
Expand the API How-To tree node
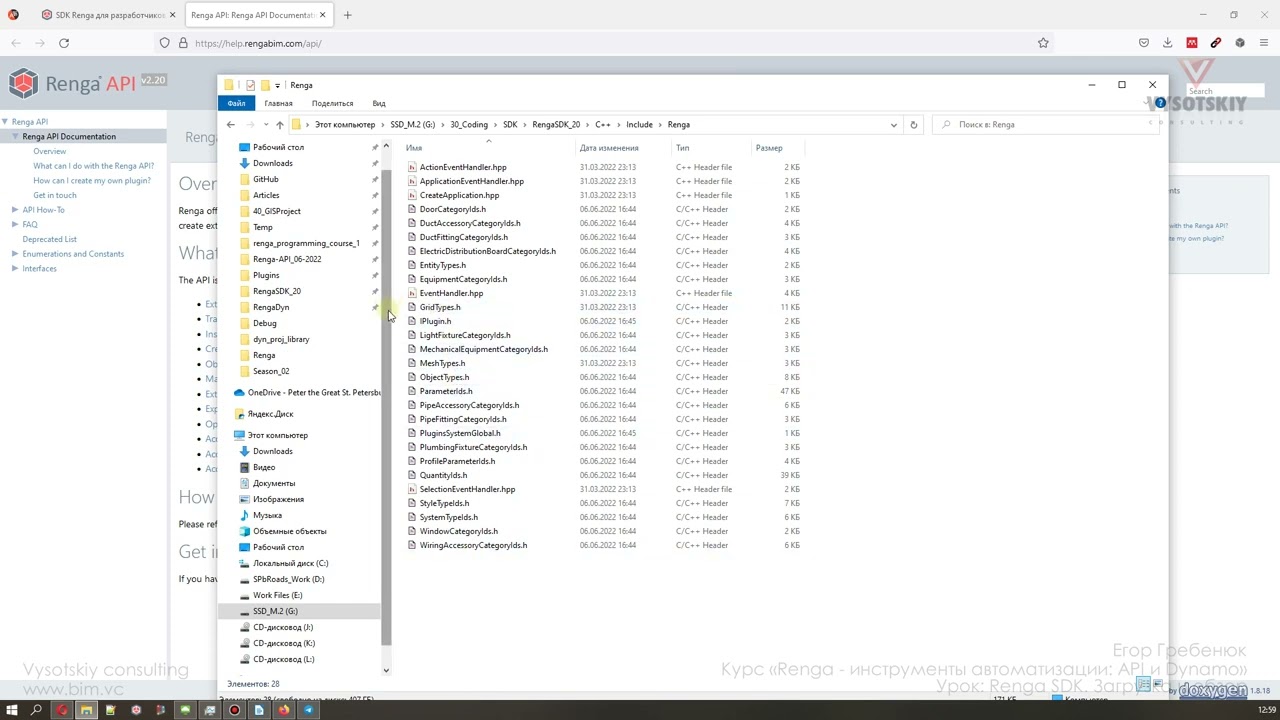pos(15,210)
